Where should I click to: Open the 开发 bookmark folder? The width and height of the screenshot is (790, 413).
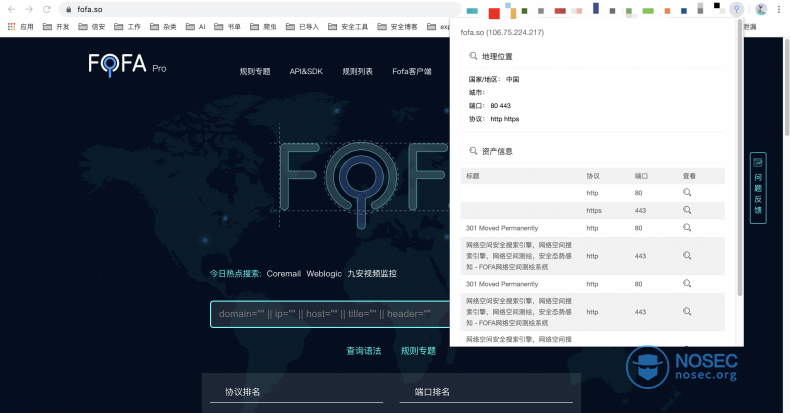point(56,27)
